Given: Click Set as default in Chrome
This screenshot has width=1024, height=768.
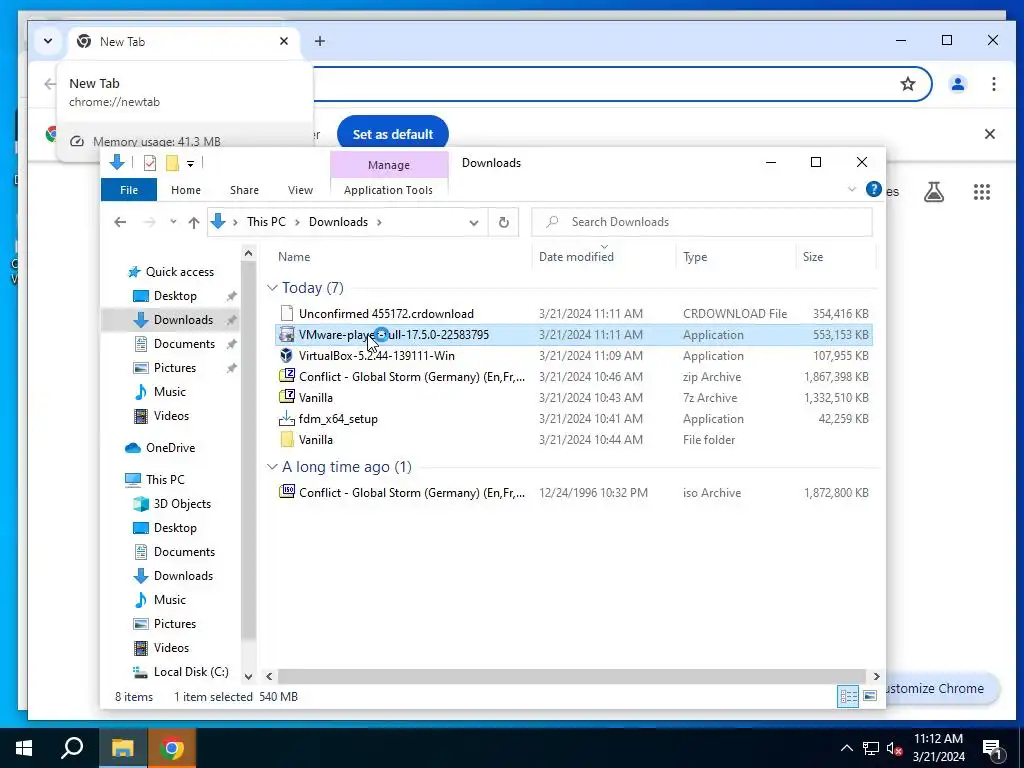Looking at the screenshot, I should tap(392, 134).
